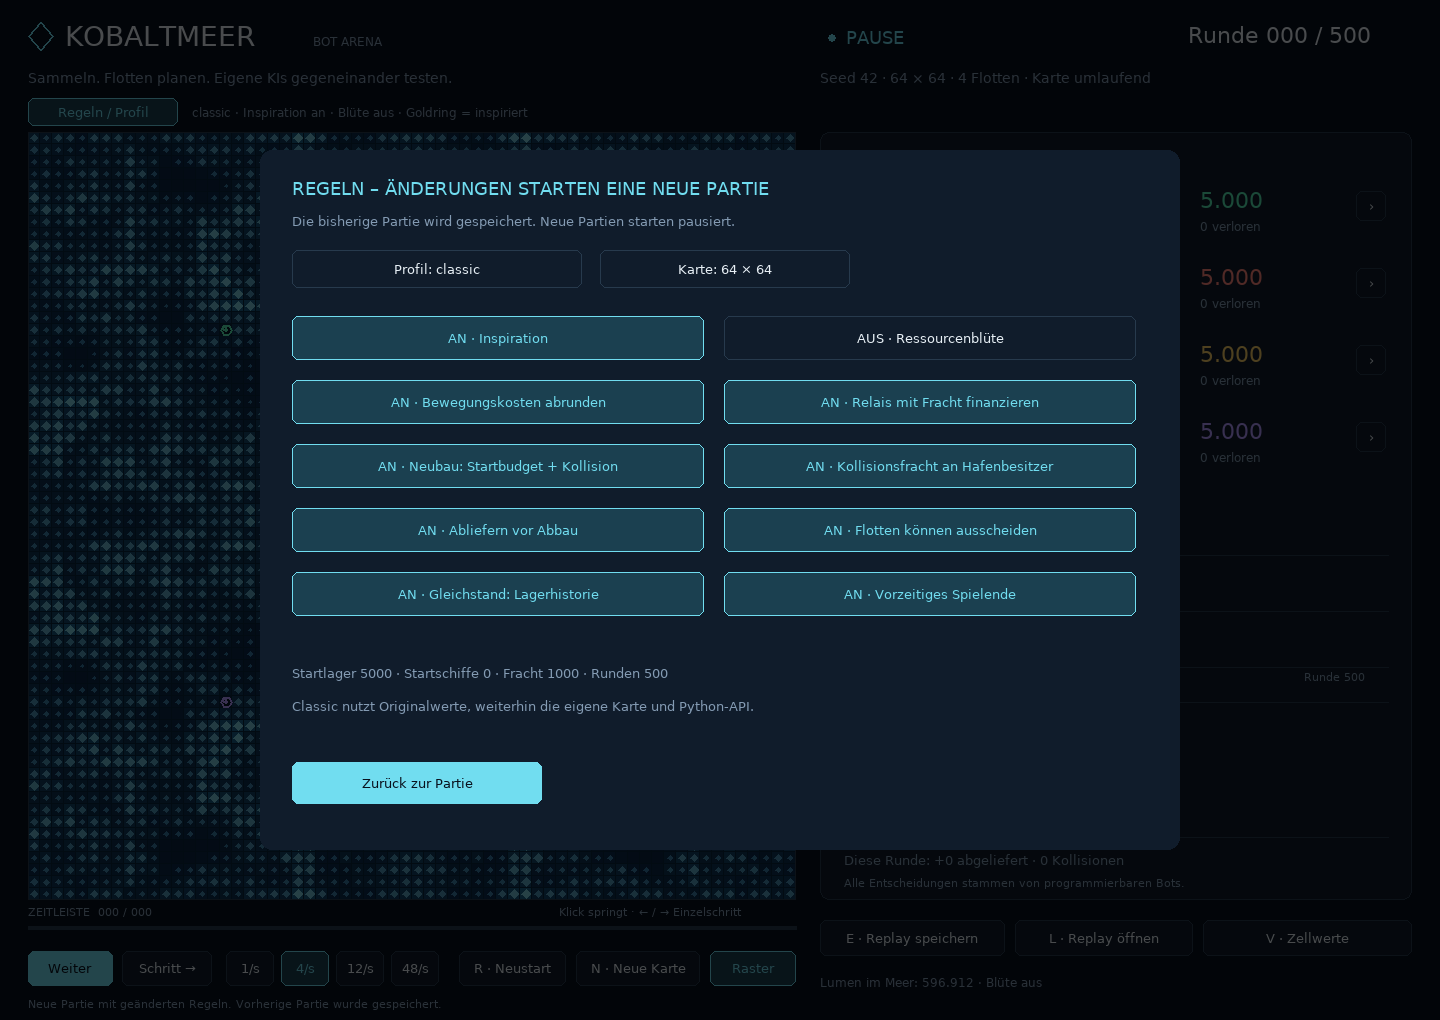This screenshot has width=1440, height=1020.
Task: Open the Regeln / Profil panel
Action: (103, 112)
